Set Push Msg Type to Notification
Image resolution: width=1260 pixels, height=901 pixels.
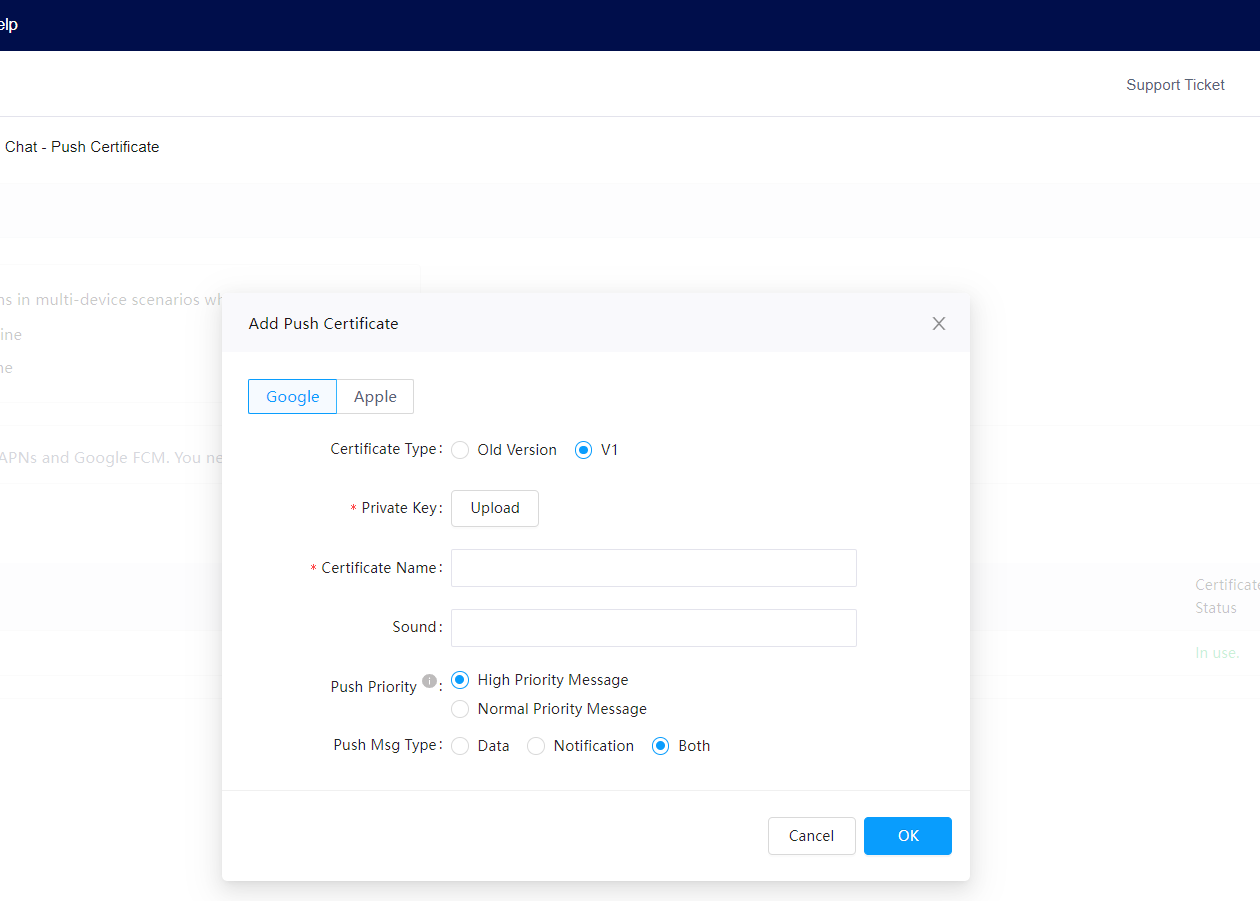[x=536, y=746]
